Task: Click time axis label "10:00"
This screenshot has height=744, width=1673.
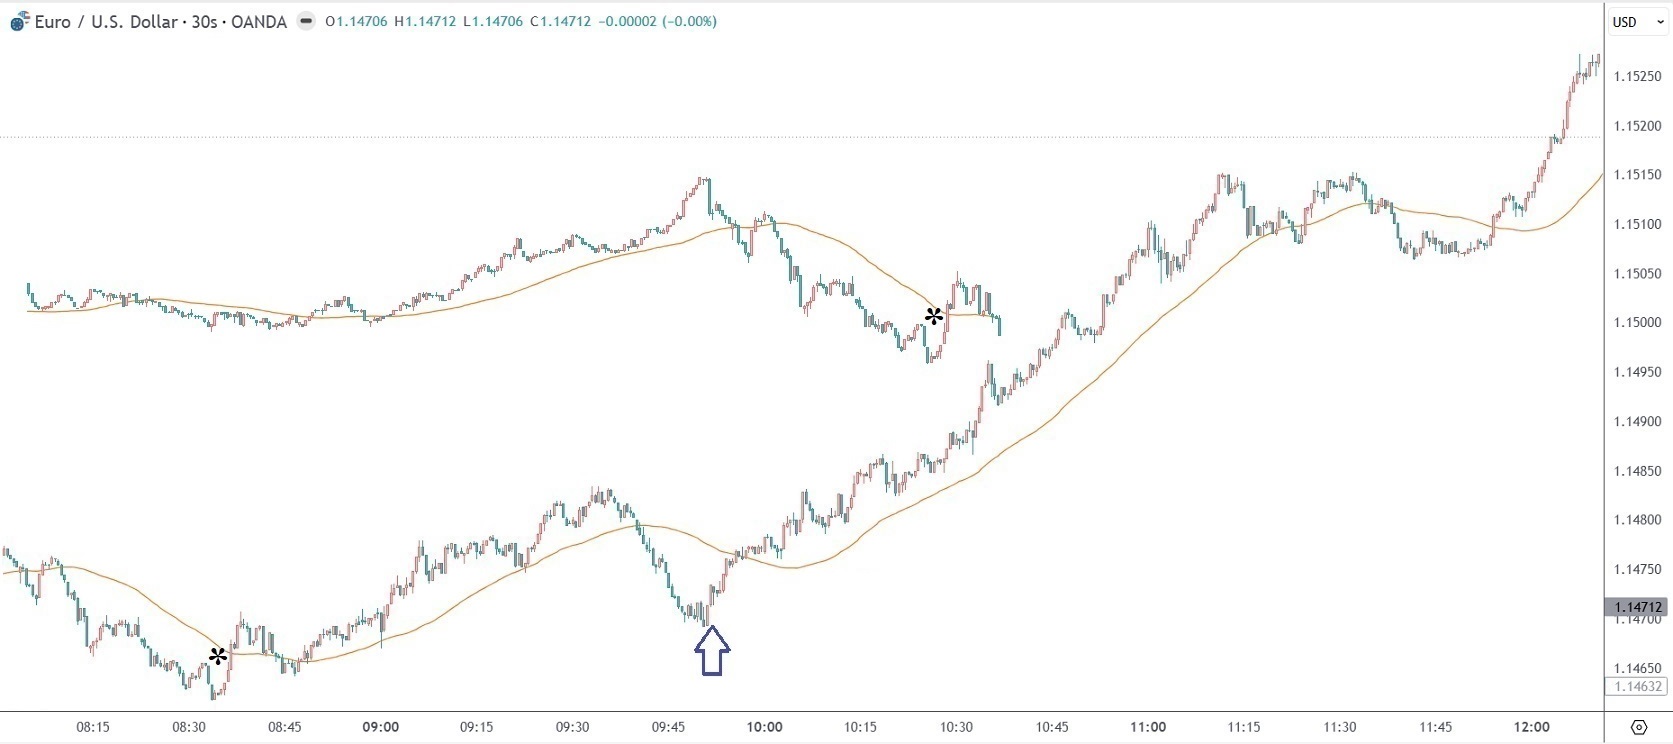Action: click(x=765, y=727)
